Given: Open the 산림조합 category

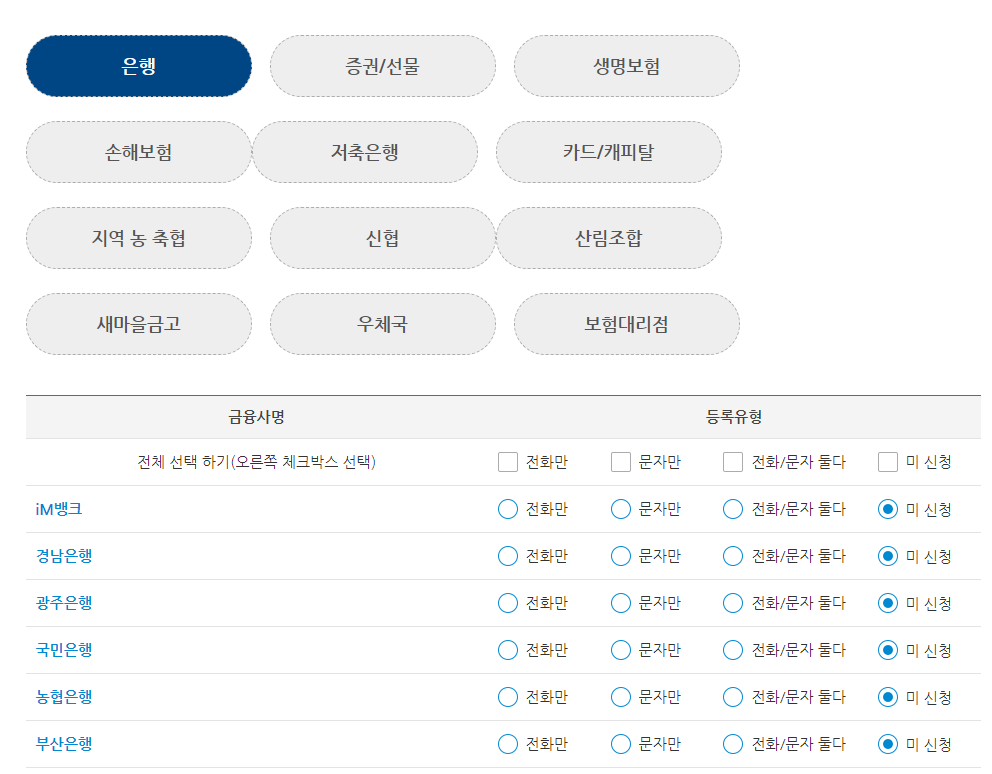Looking at the screenshot, I should [x=608, y=237].
